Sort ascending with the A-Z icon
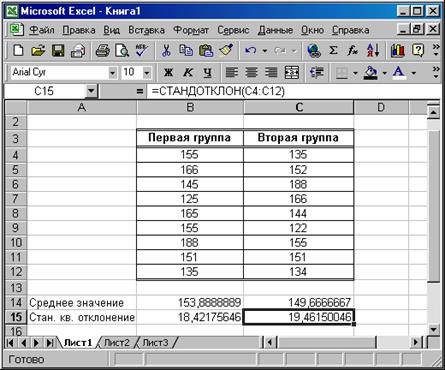 click(373, 51)
